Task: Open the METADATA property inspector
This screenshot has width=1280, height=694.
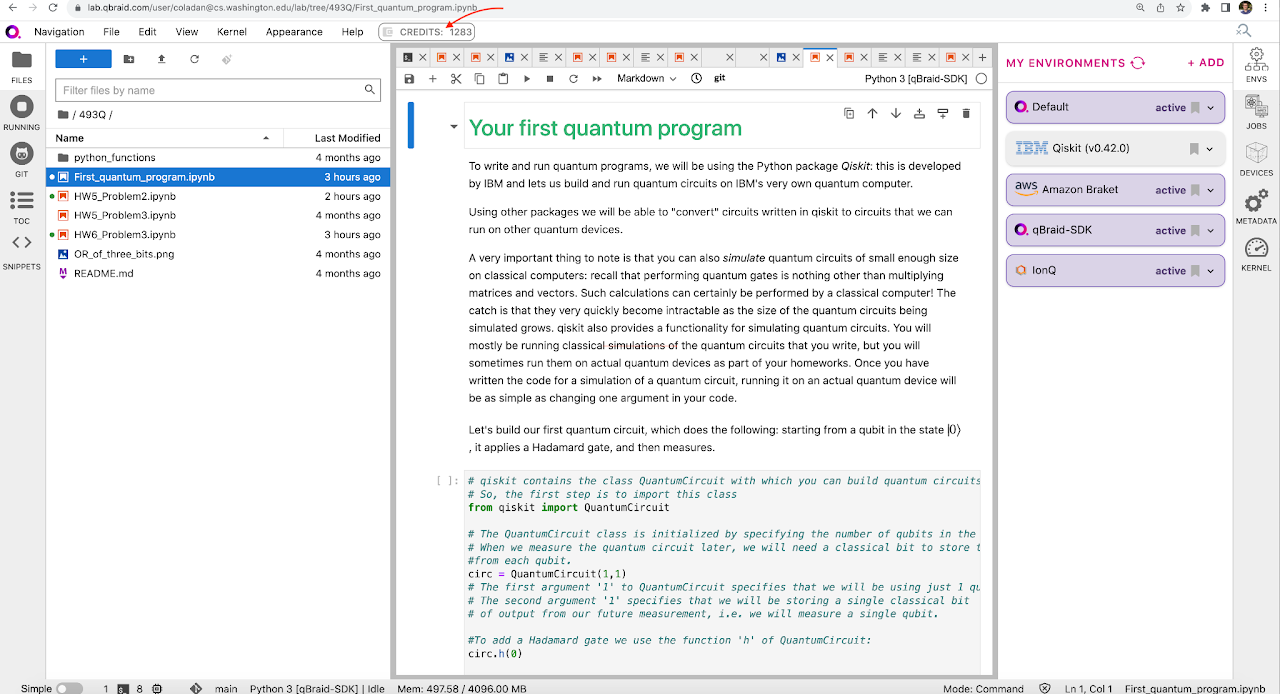Action: (1256, 206)
